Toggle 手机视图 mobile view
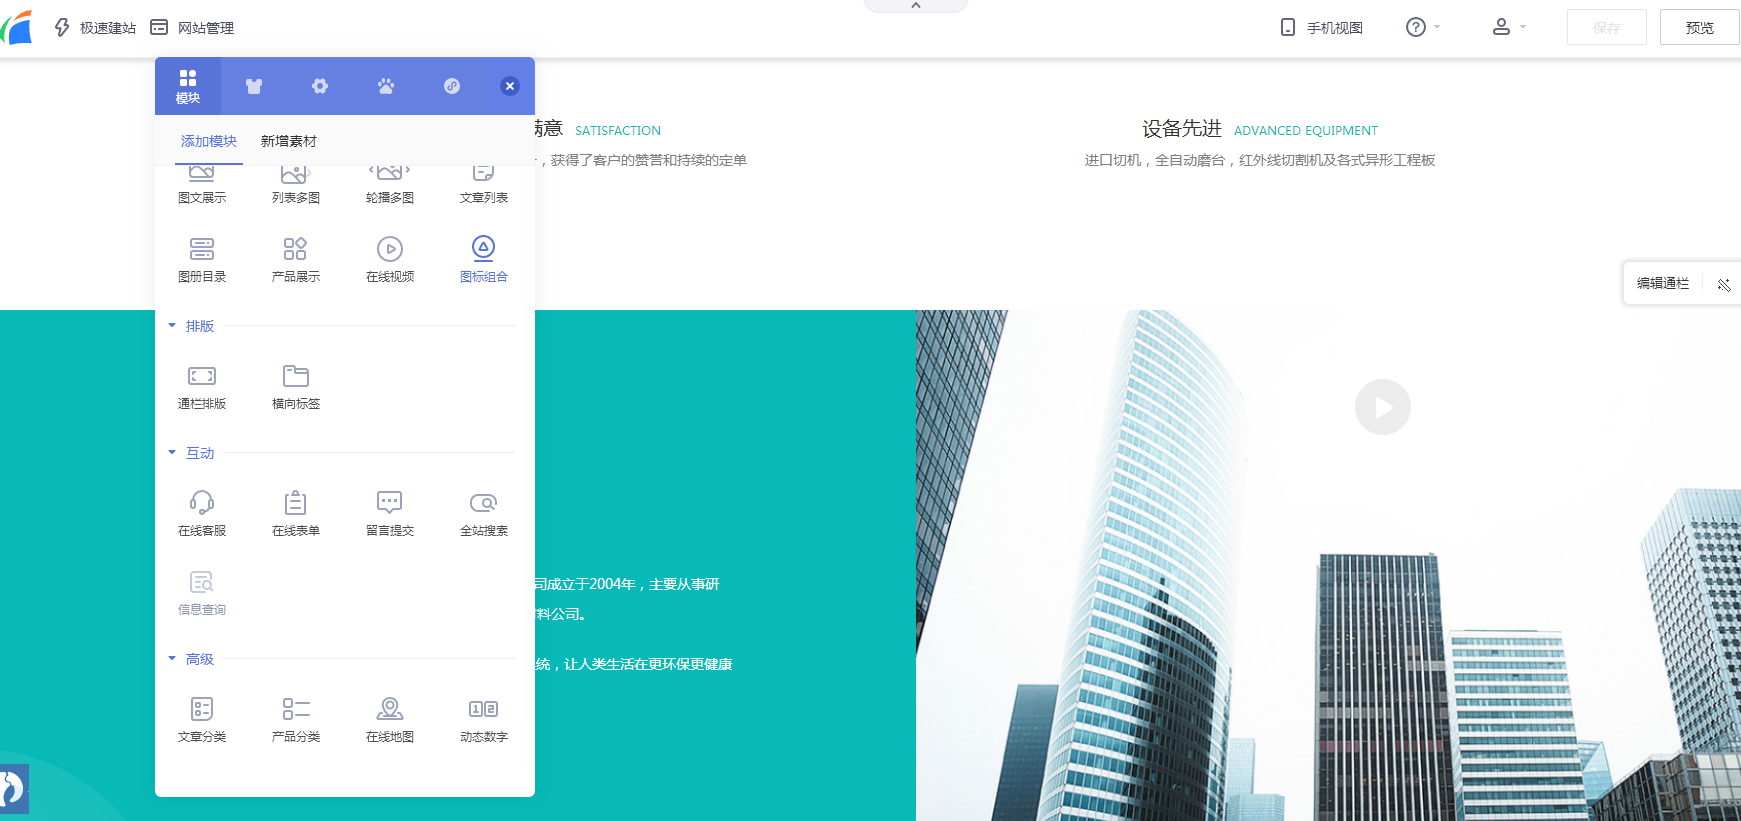 tap(1321, 28)
